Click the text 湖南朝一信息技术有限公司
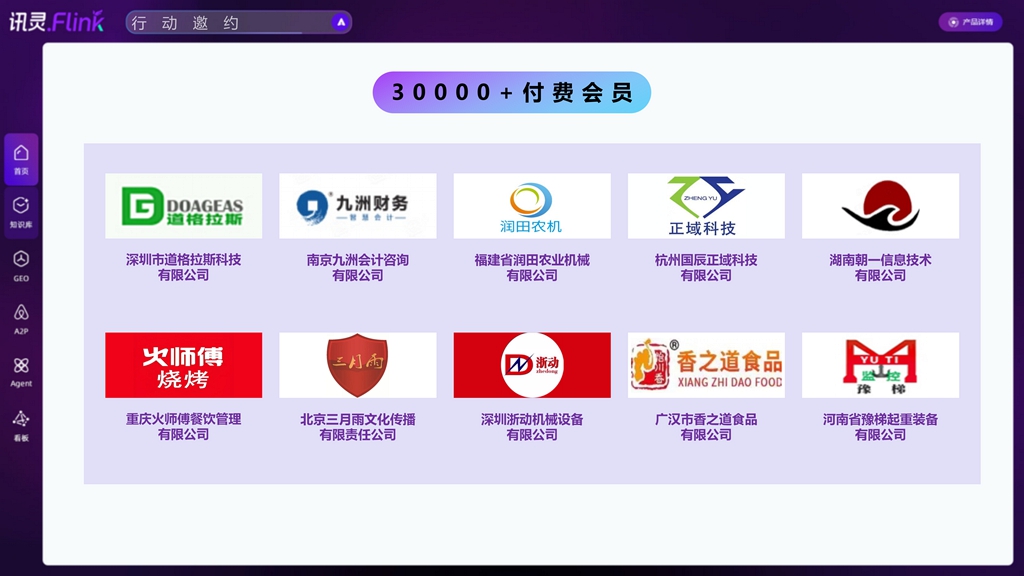 (x=880, y=268)
